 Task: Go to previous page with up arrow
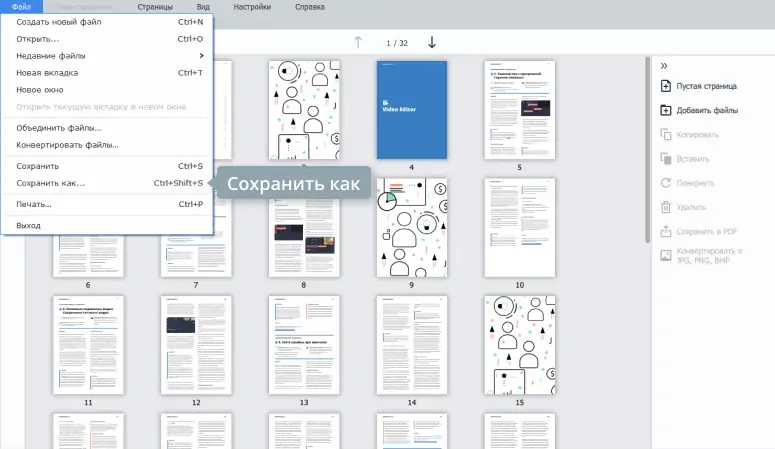point(358,42)
